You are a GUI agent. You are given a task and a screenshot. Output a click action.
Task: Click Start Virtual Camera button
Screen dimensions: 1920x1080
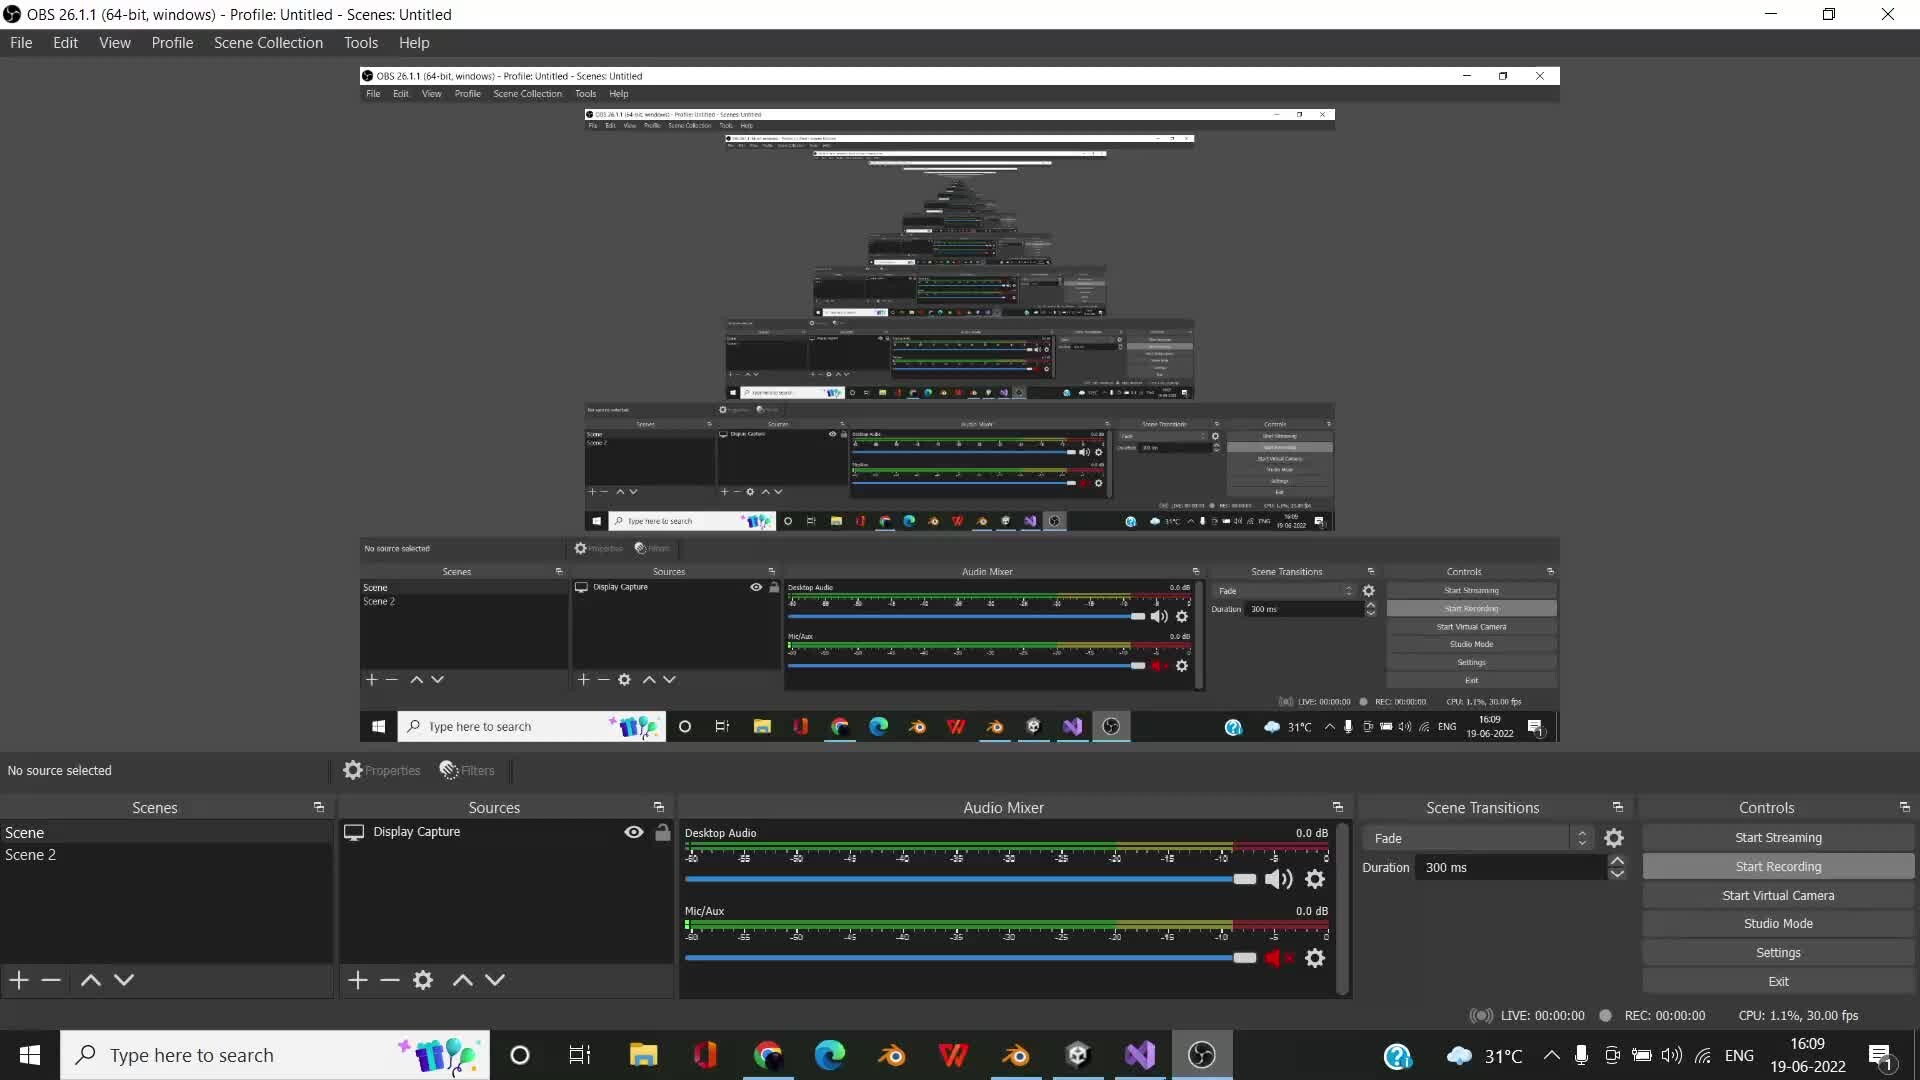pyautogui.click(x=1778, y=896)
